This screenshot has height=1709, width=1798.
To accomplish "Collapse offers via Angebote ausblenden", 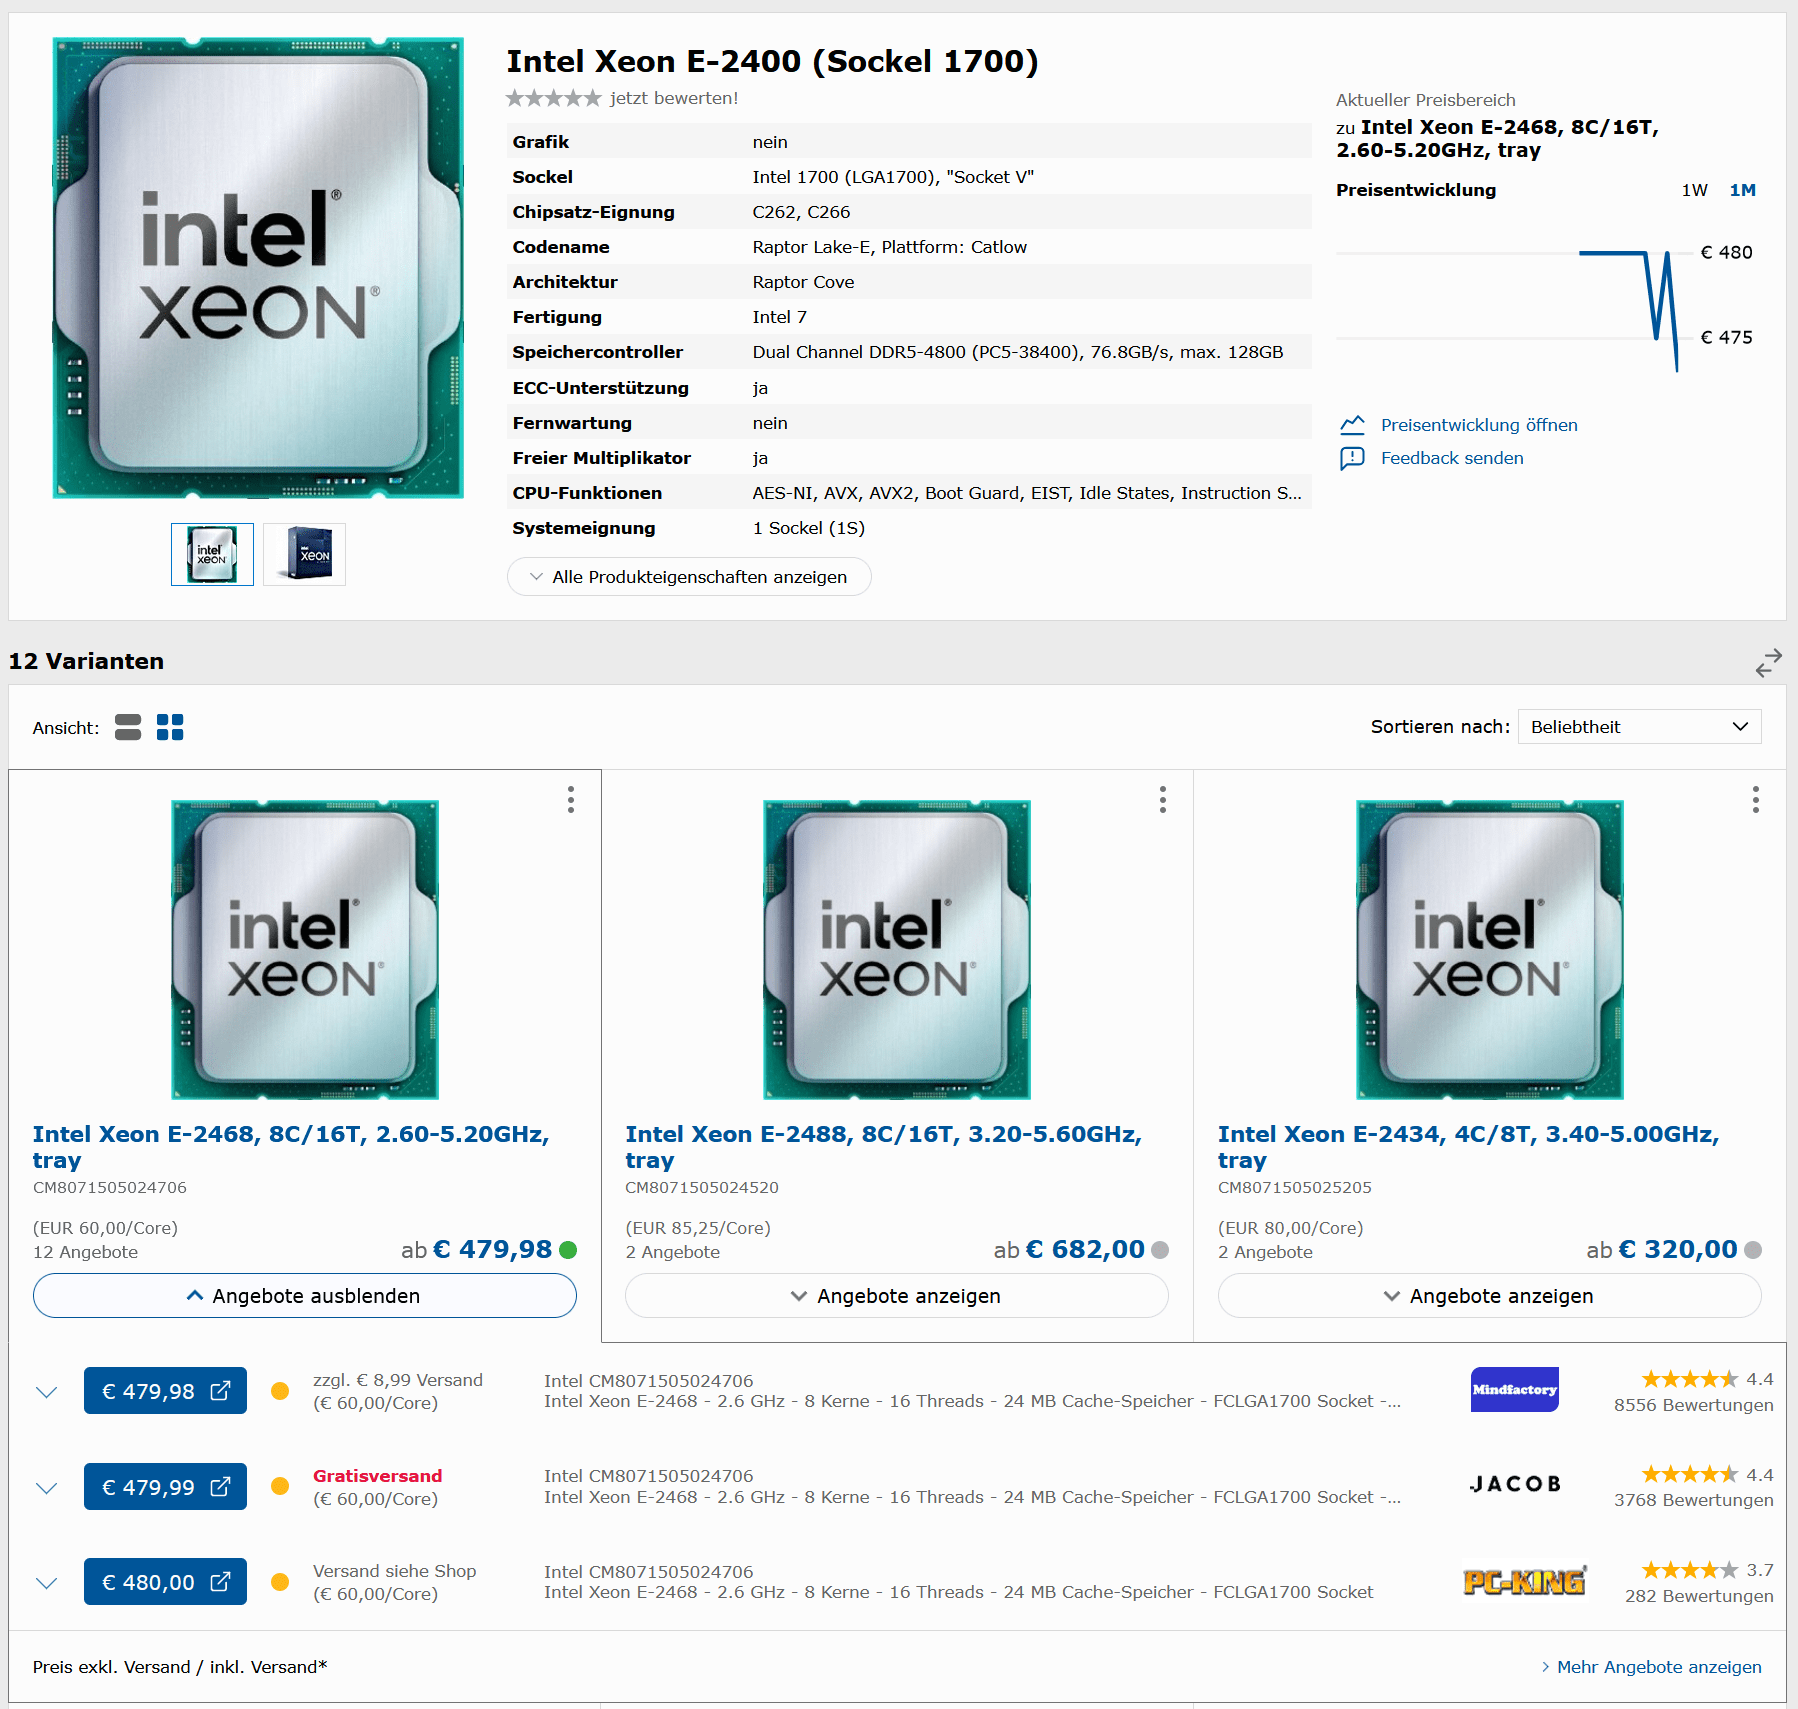I will coord(304,1296).
